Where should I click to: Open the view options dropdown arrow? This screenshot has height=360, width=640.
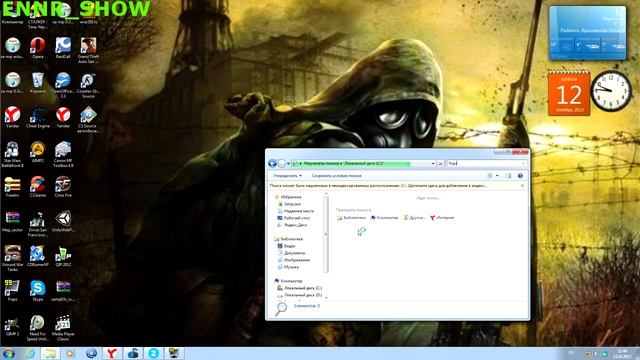(x=497, y=176)
